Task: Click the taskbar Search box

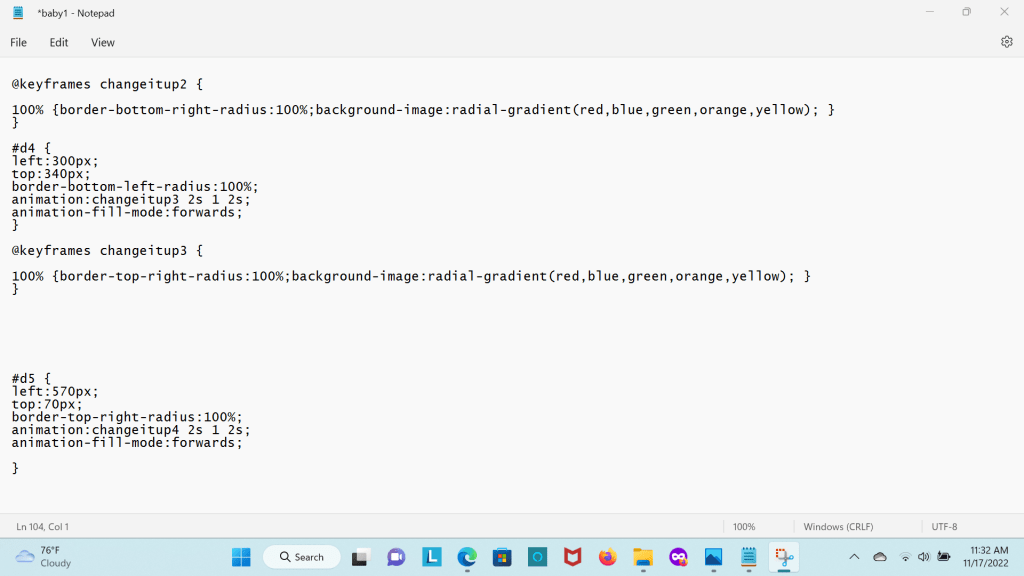Action: point(302,557)
